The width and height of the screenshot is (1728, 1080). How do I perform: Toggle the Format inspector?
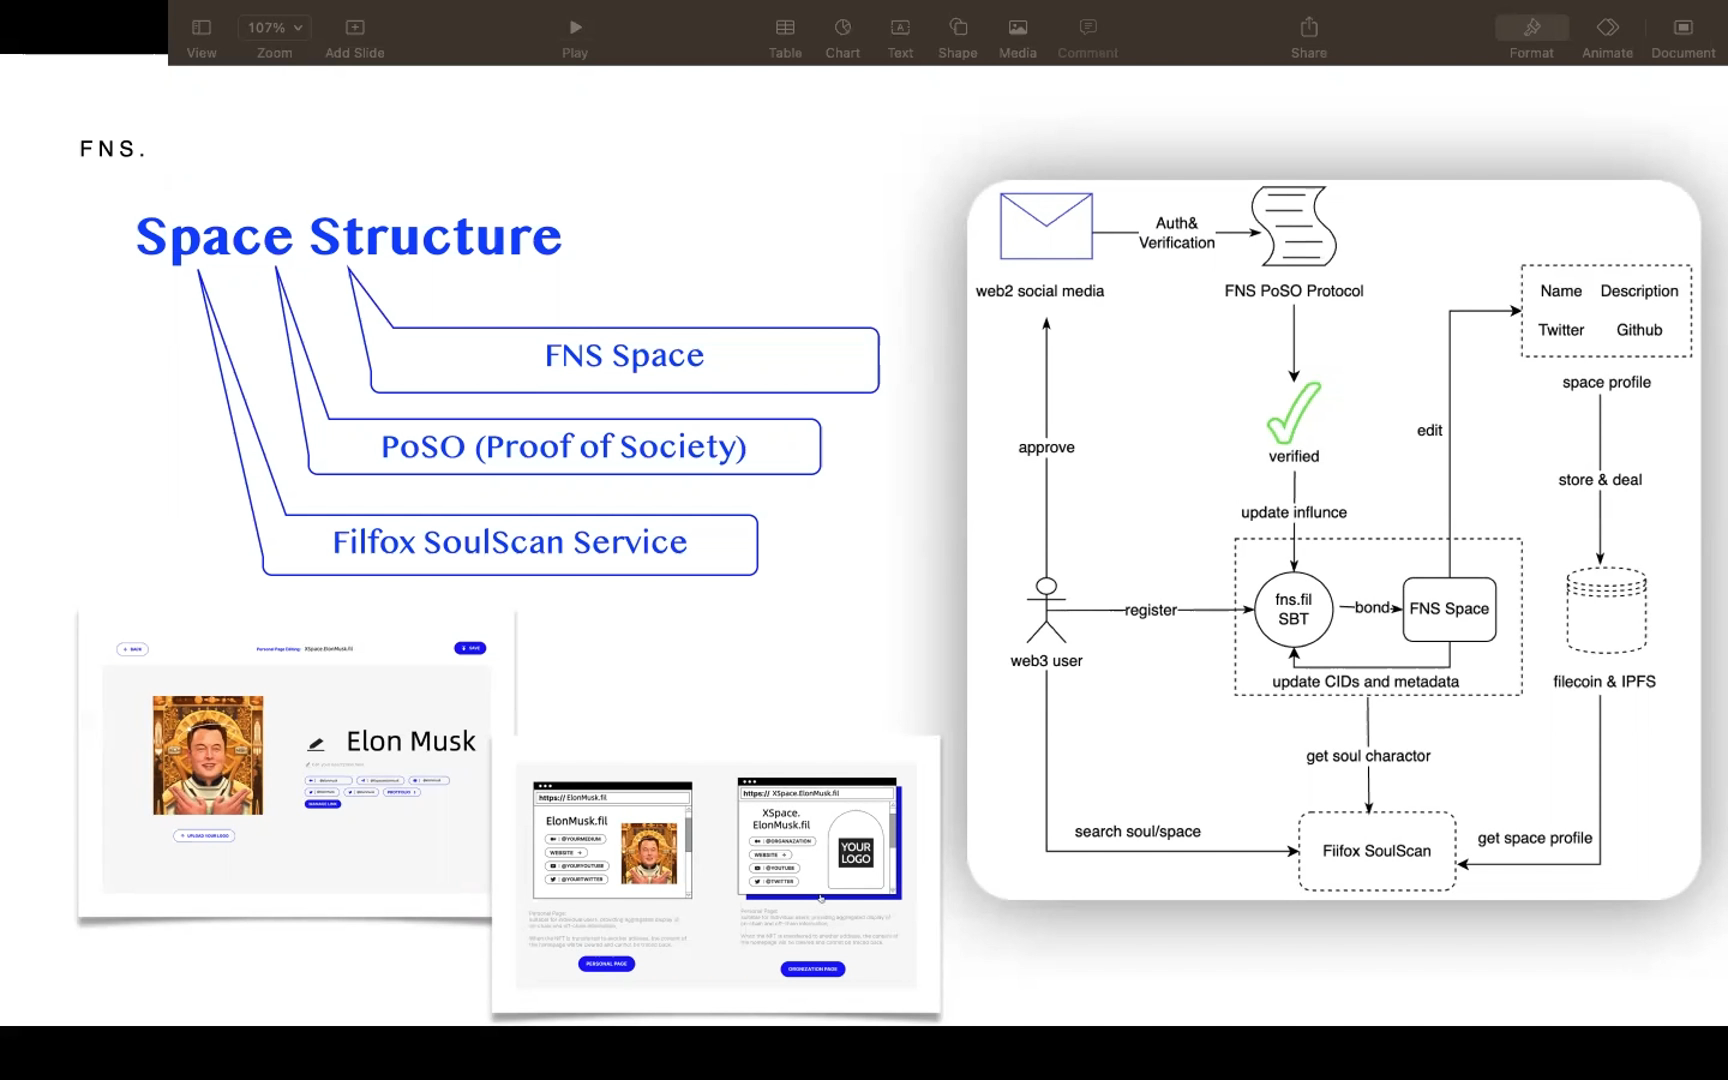pyautogui.click(x=1531, y=37)
